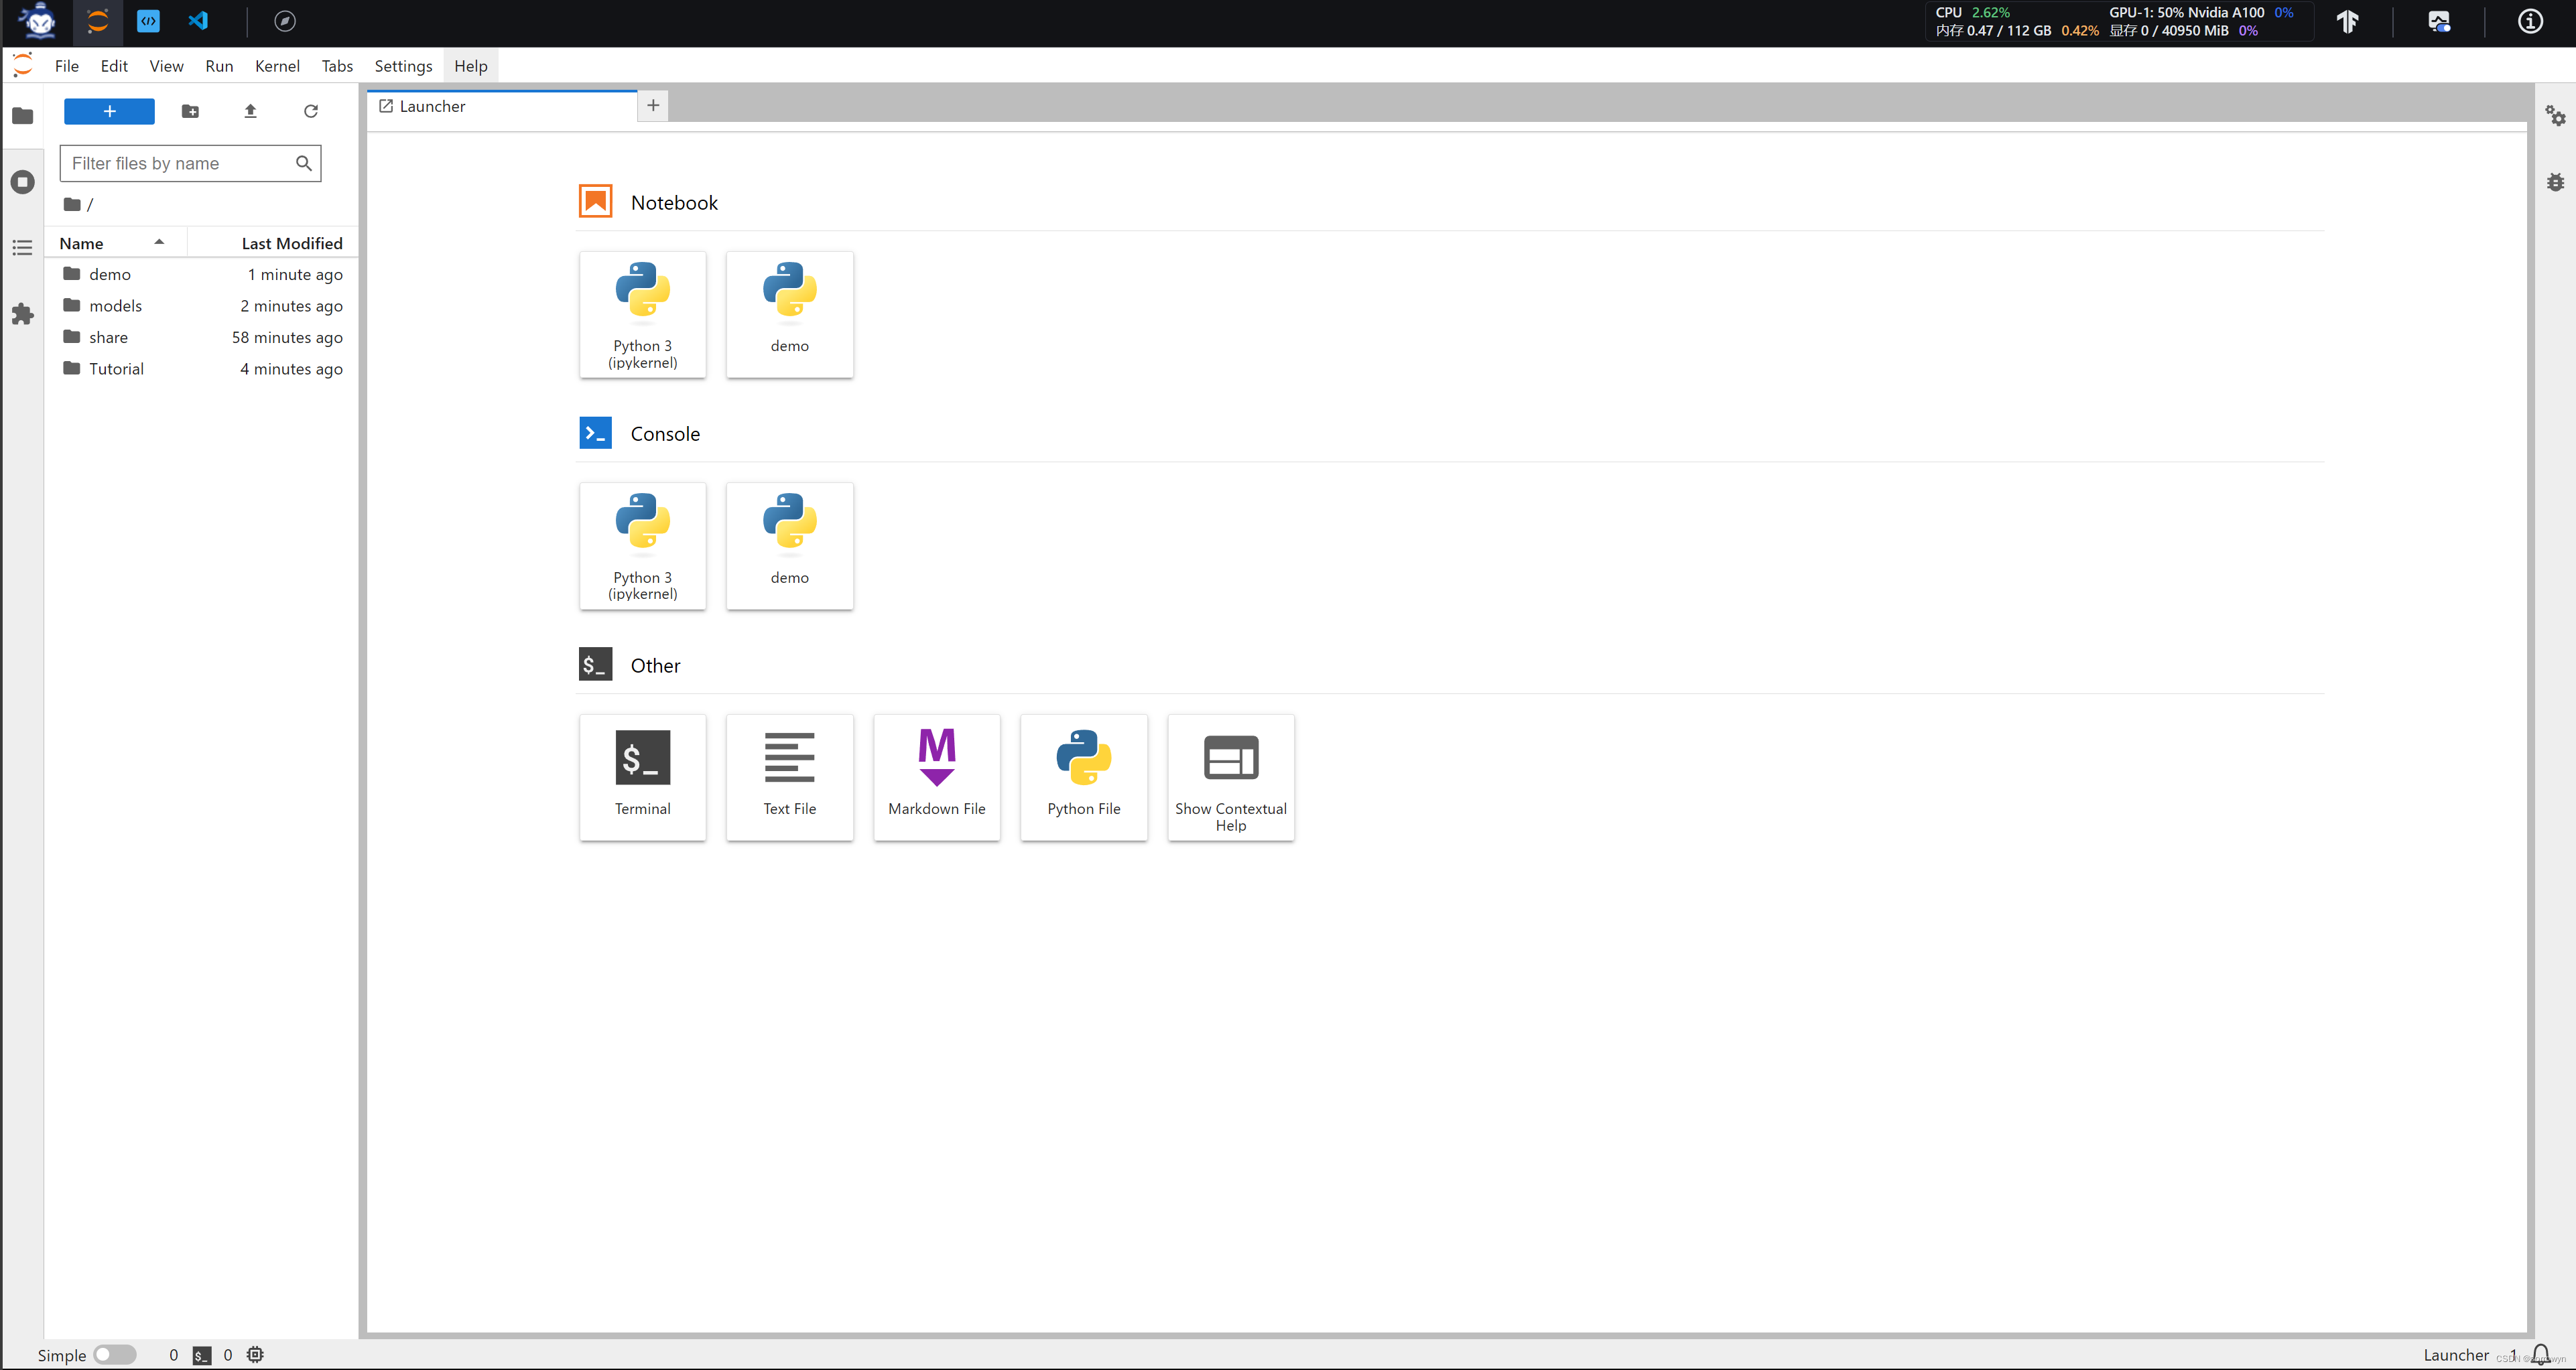Viewport: 2576px width, 1370px height.
Task: Open the Debugger bug icon on right sidebar
Action: [x=2555, y=182]
